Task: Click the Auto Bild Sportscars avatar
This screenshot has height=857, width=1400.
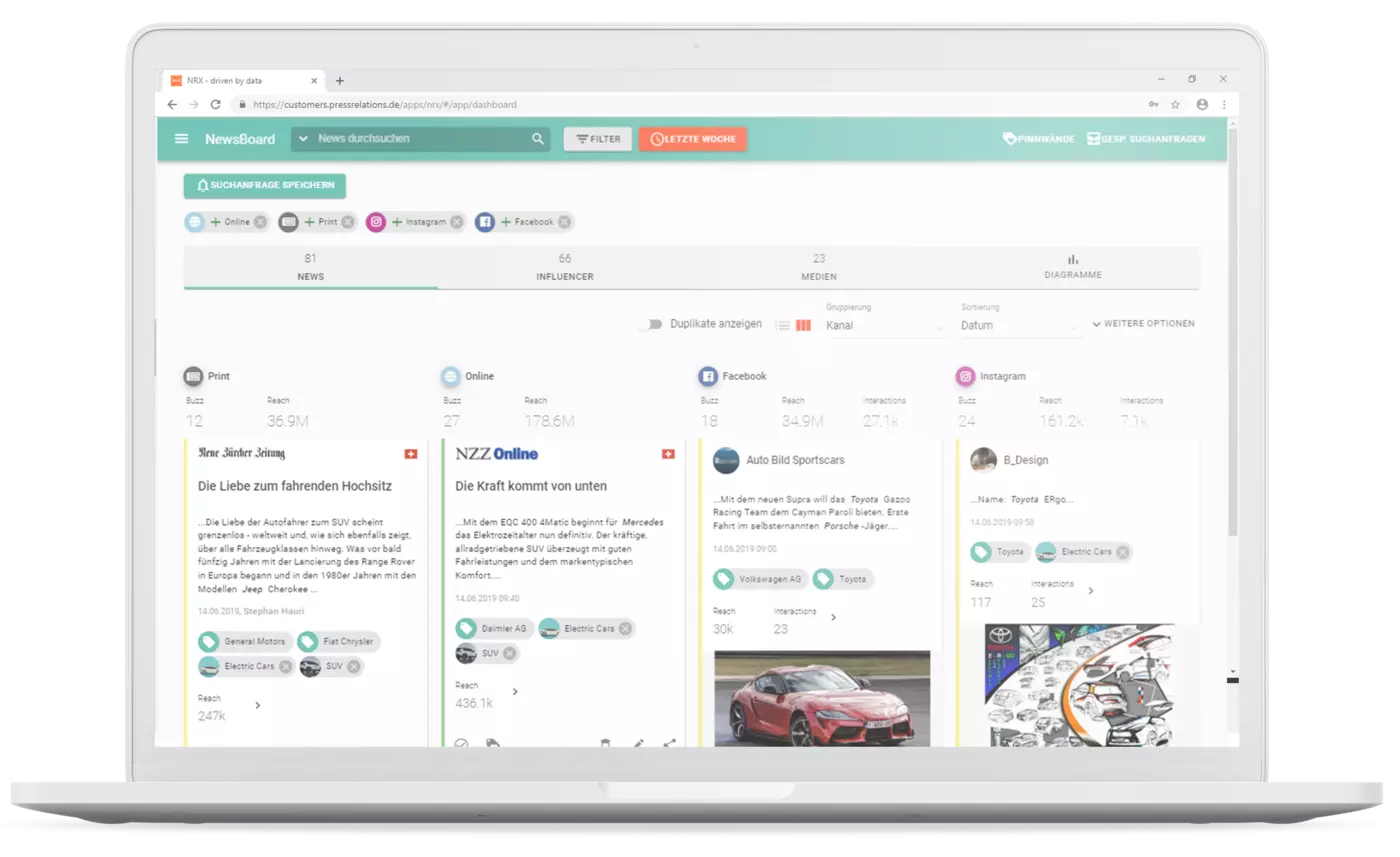Action: click(x=725, y=461)
